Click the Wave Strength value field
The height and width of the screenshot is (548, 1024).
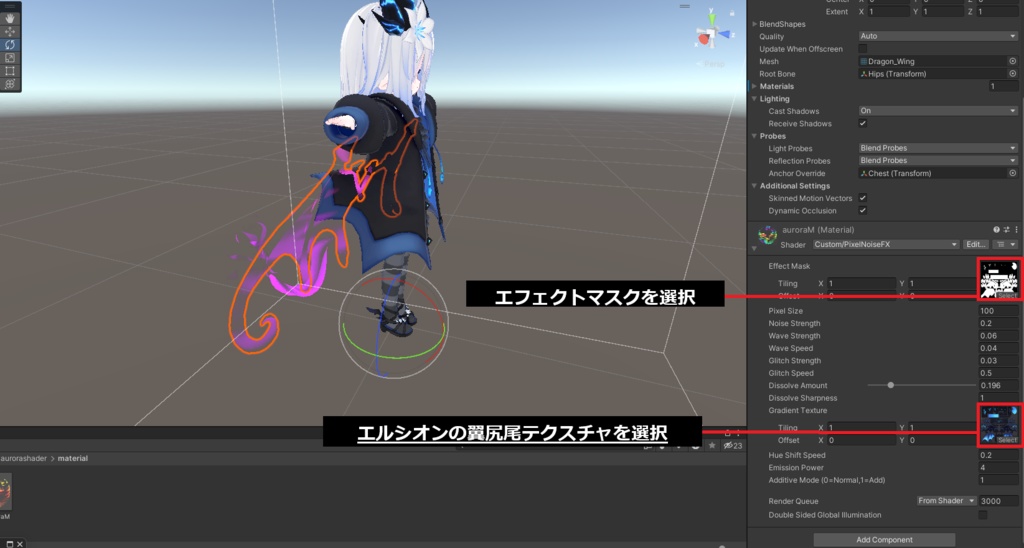998,336
